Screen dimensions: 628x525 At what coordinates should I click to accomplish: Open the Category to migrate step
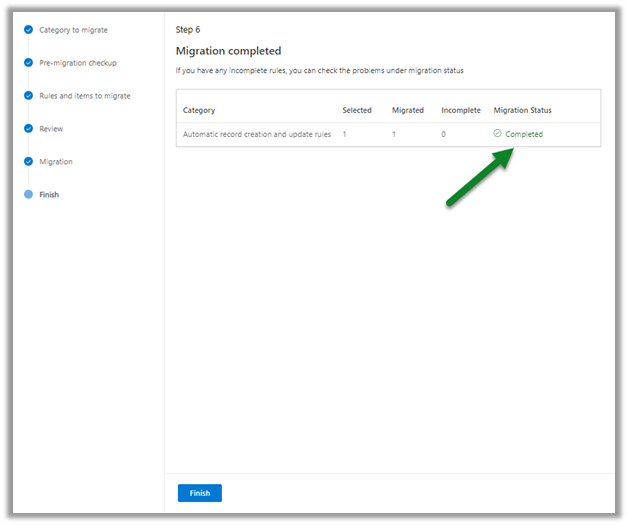click(x=73, y=30)
